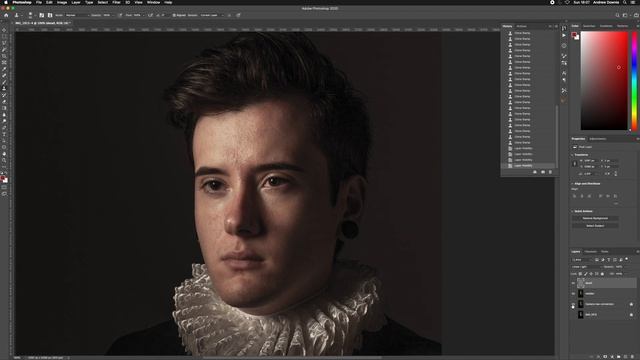
Task: Add a layer mask from Layers panel
Action: (605, 357)
